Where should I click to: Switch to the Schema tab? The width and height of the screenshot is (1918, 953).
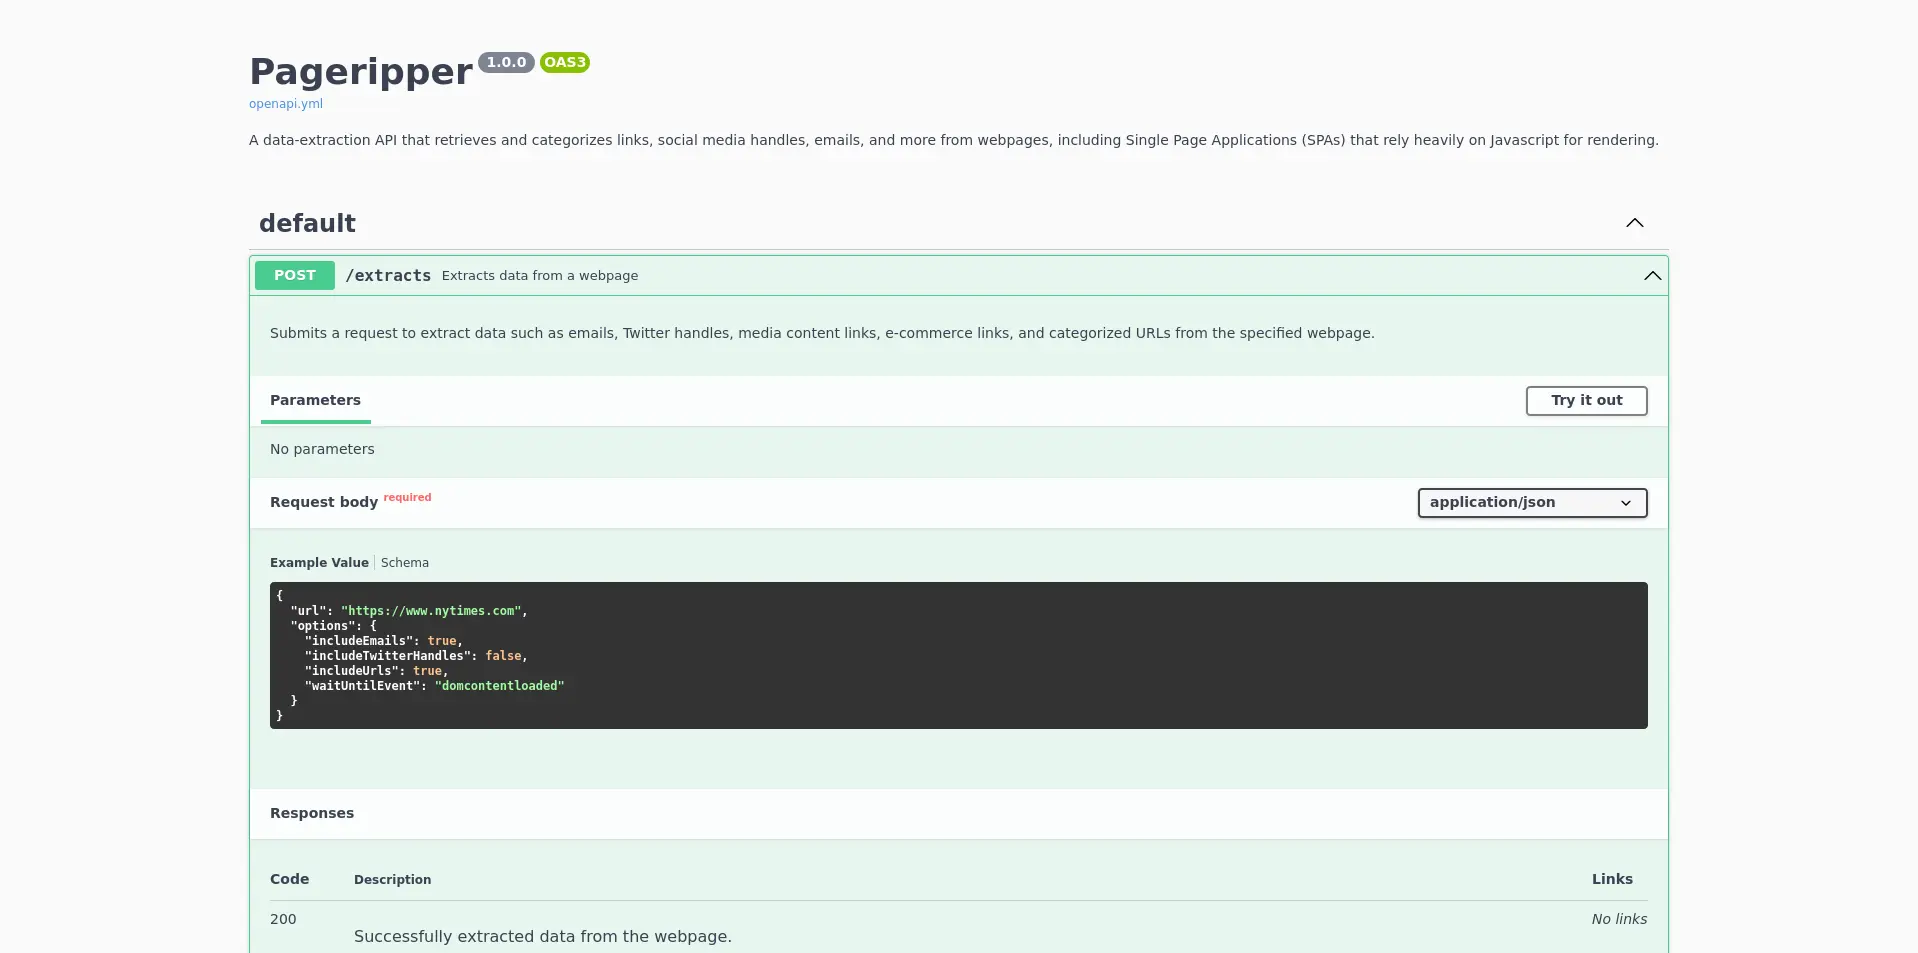click(x=404, y=563)
